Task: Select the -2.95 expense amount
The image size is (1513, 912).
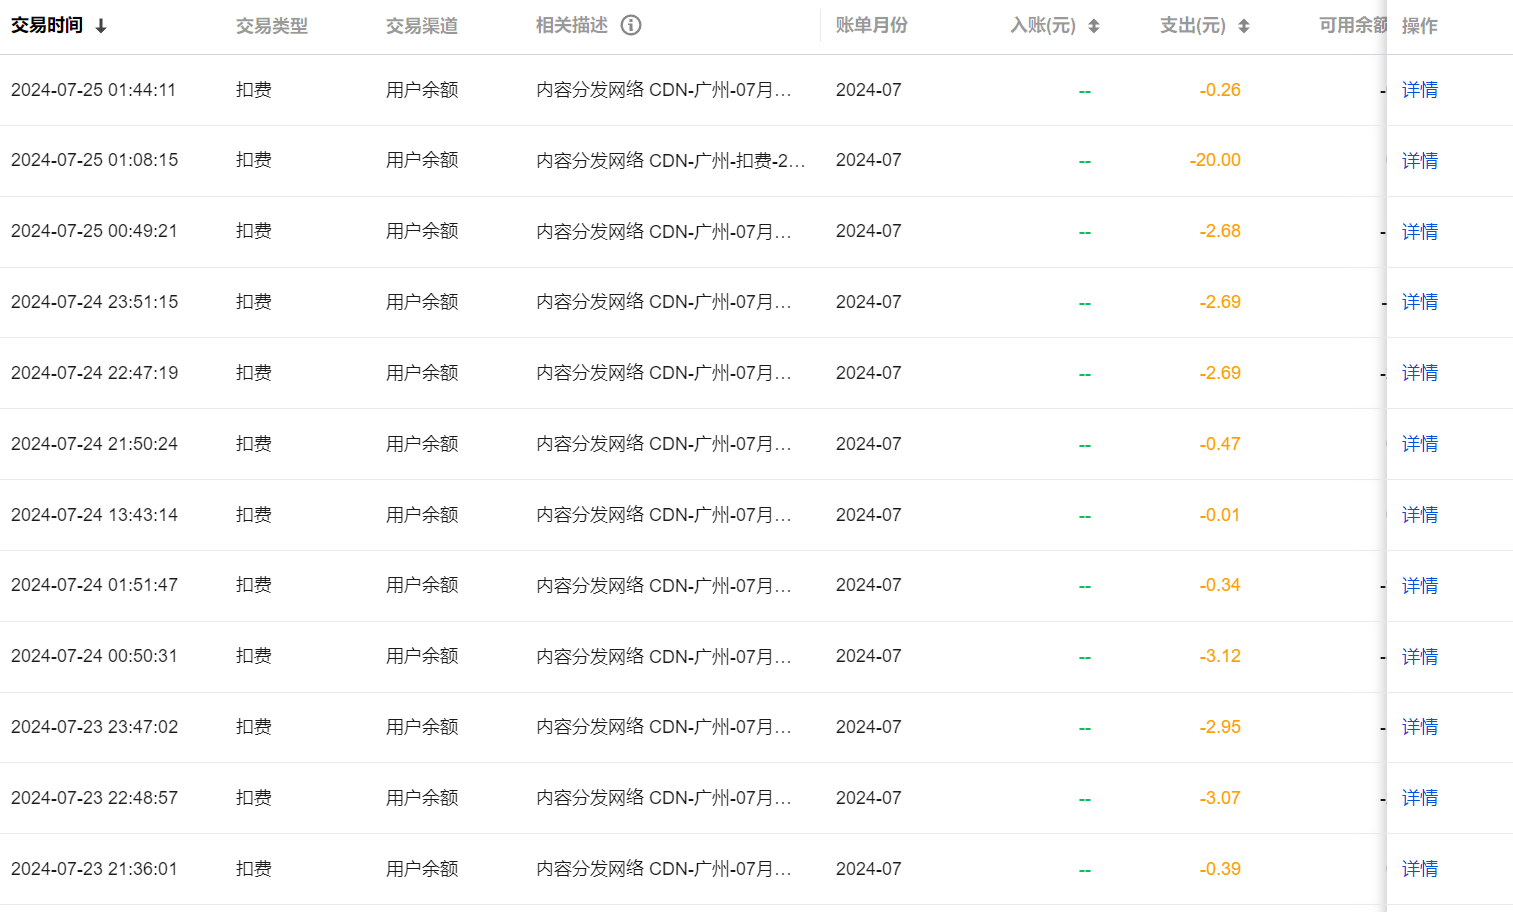Action: point(1220,727)
